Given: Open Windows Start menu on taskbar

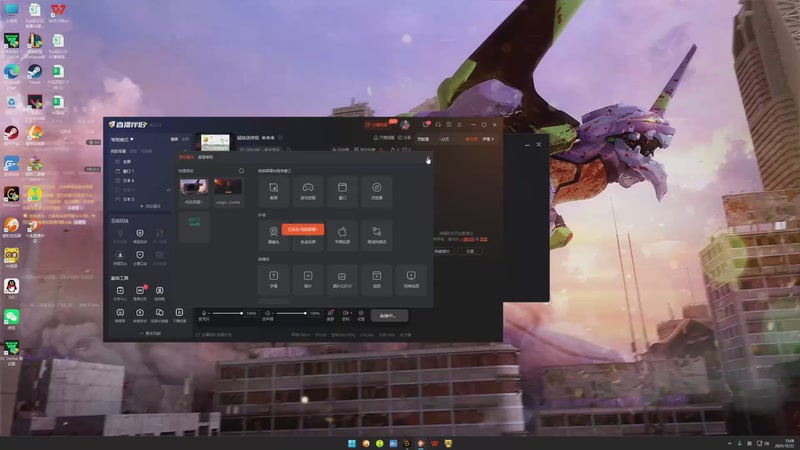Looking at the screenshot, I should (x=352, y=443).
